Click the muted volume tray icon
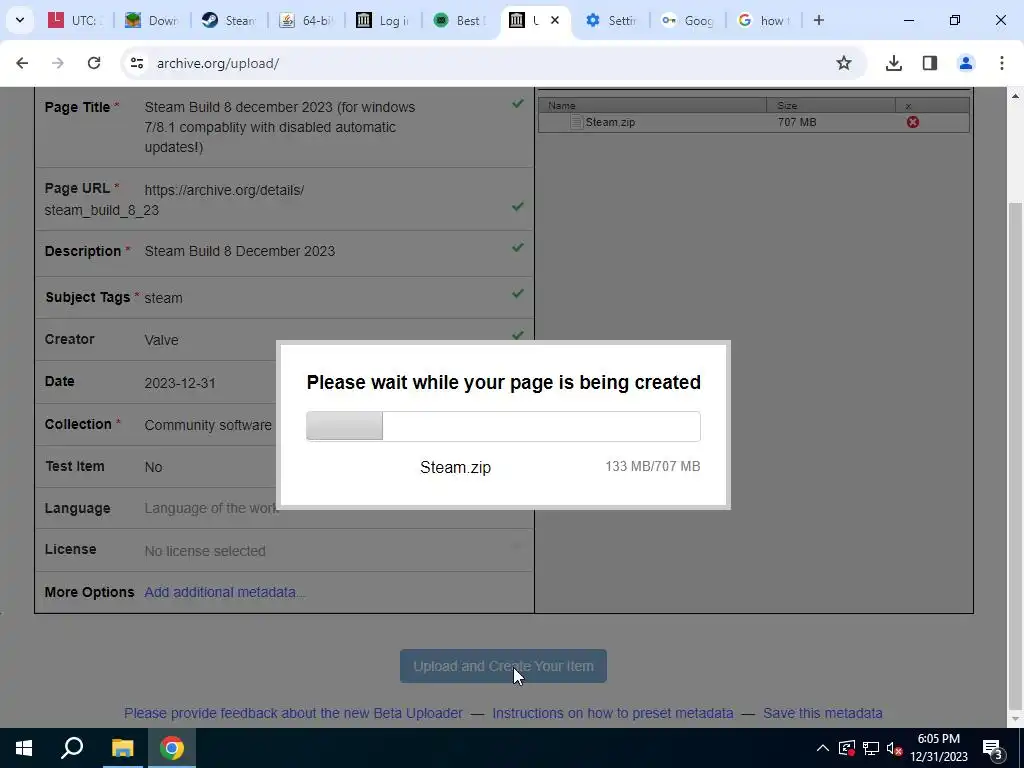Image resolution: width=1024 pixels, height=768 pixels. (895, 748)
